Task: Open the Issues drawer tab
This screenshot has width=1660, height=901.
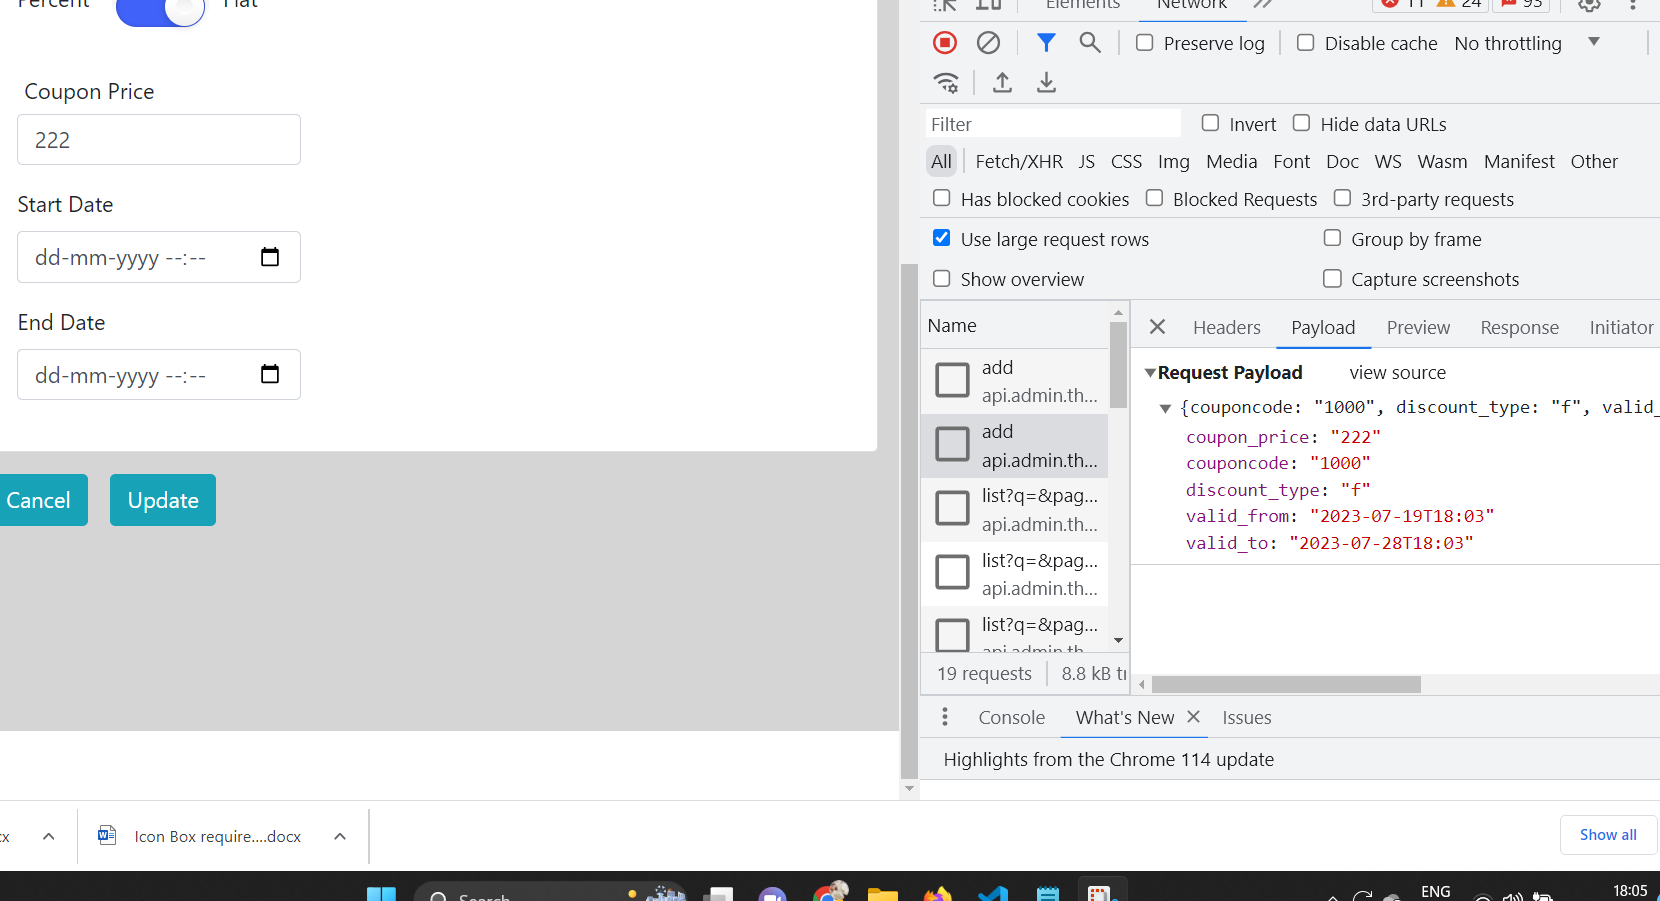Action: pos(1247,717)
